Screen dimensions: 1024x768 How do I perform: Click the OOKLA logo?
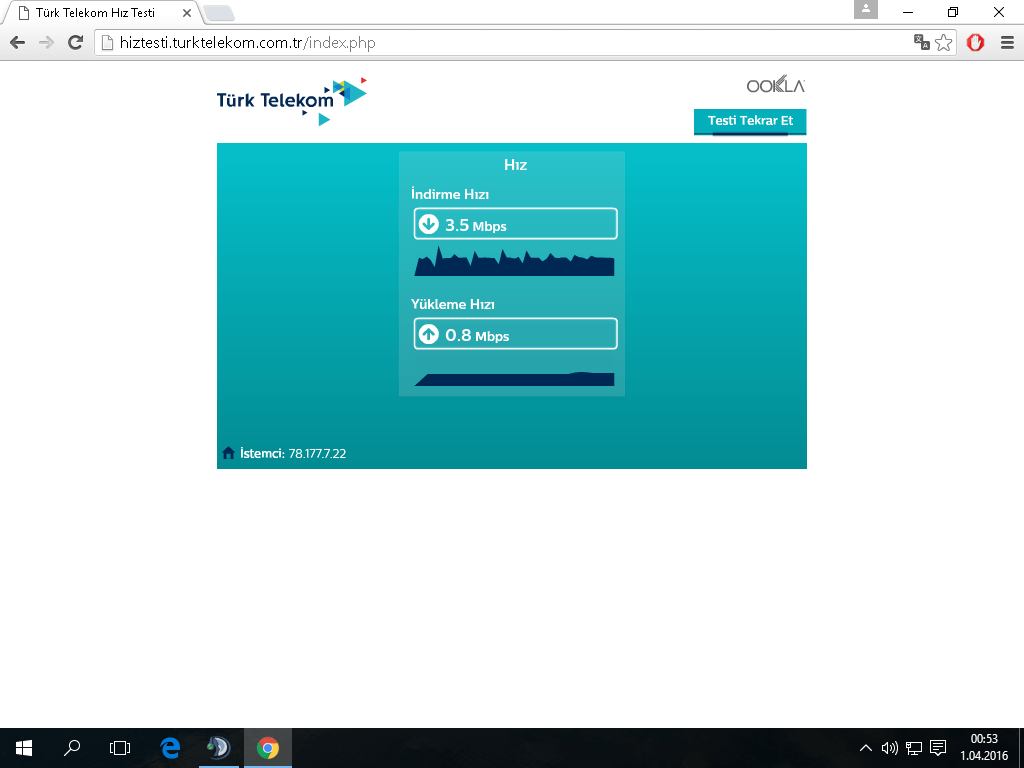(776, 84)
